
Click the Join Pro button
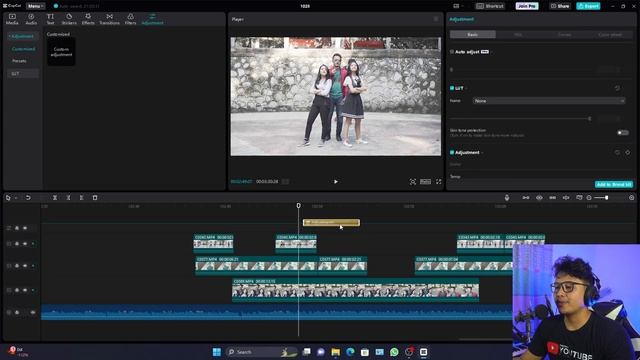[x=527, y=6]
